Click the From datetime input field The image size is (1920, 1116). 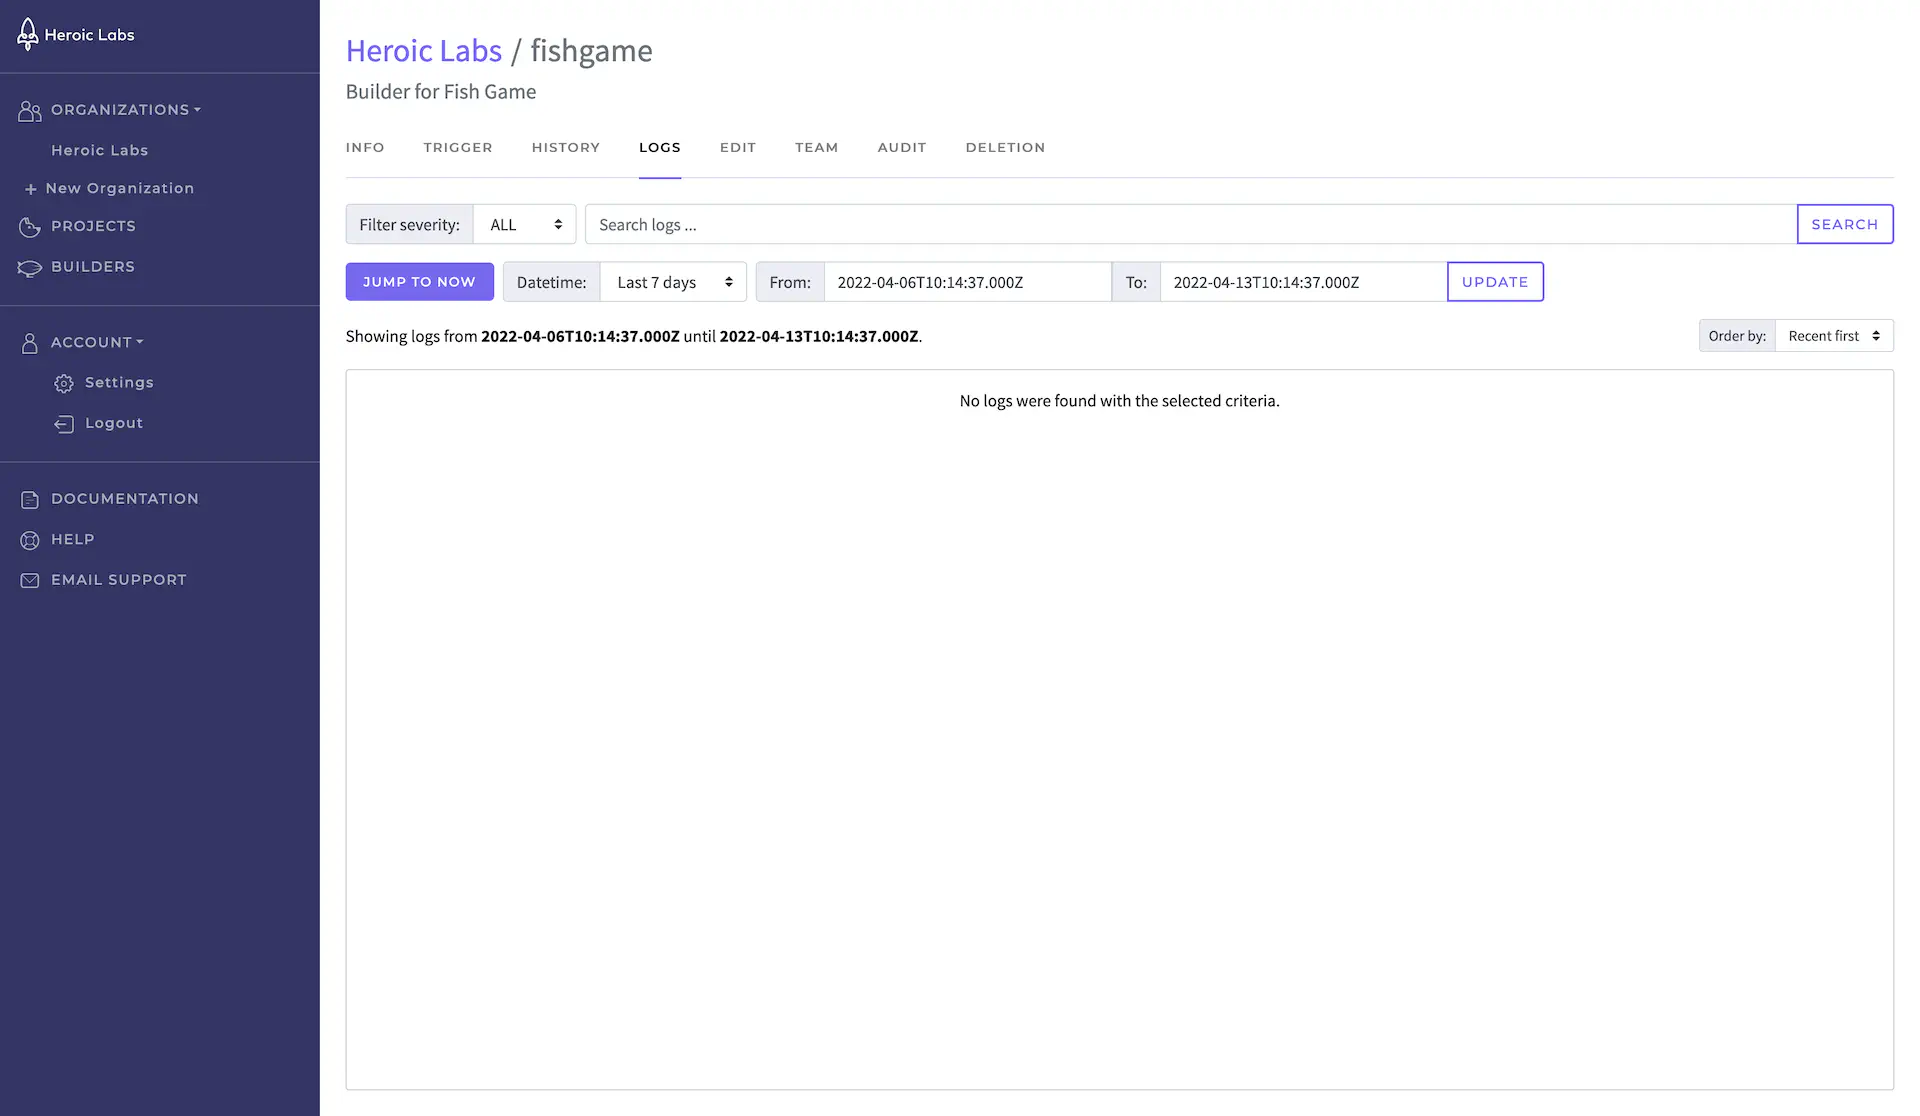(x=967, y=282)
